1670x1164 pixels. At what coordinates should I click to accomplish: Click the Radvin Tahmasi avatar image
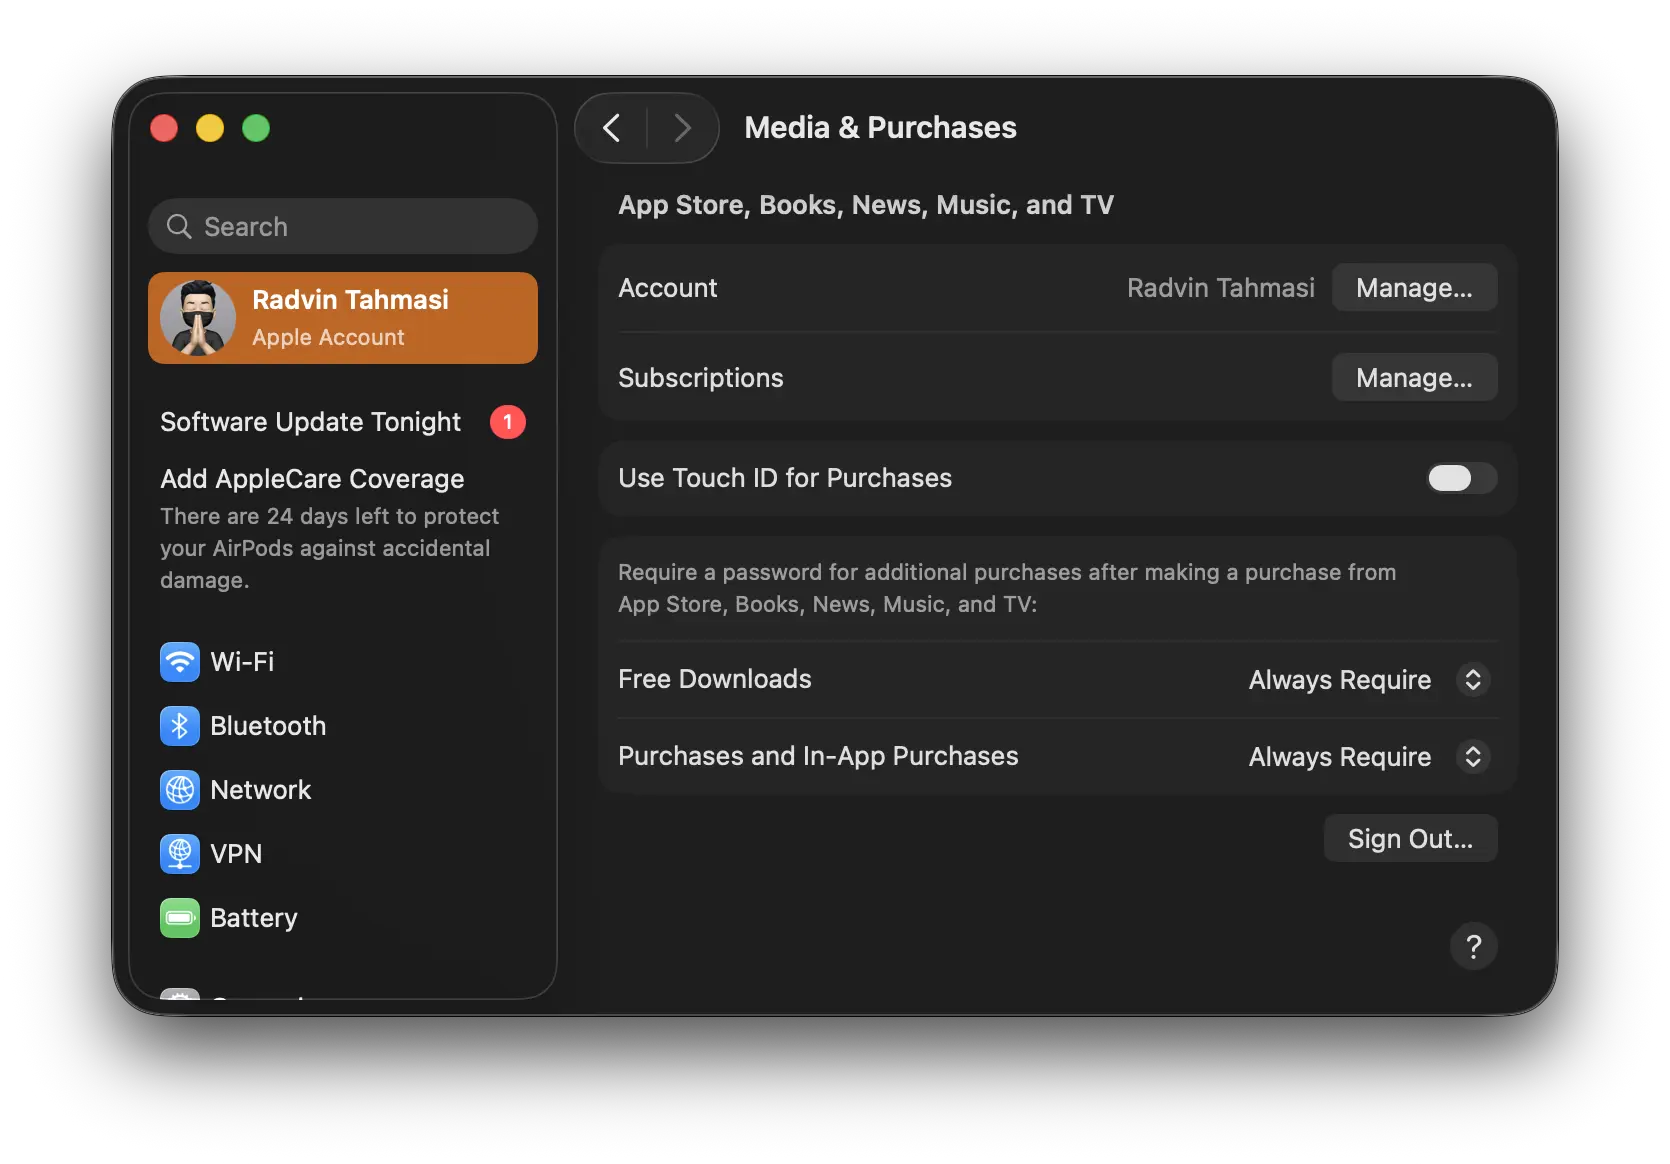pyautogui.click(x=198, y=318)
